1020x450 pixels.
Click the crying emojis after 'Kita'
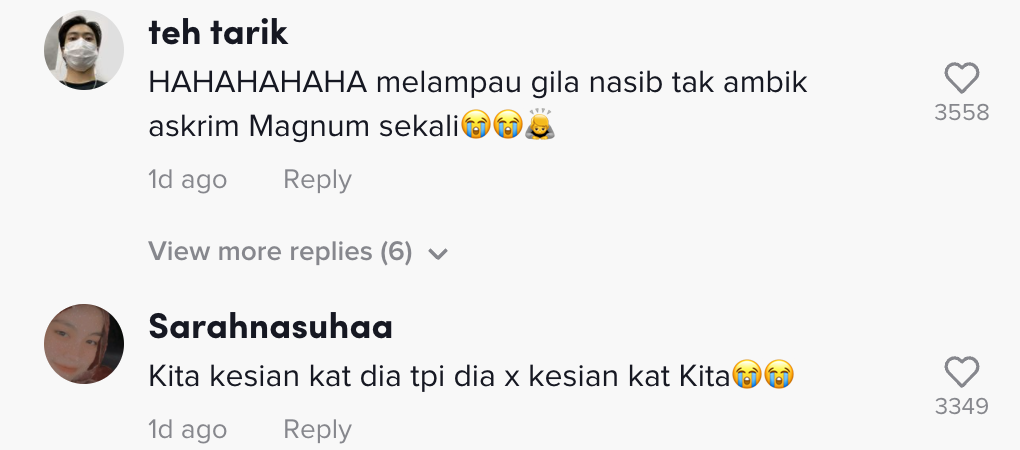point(762,376)
